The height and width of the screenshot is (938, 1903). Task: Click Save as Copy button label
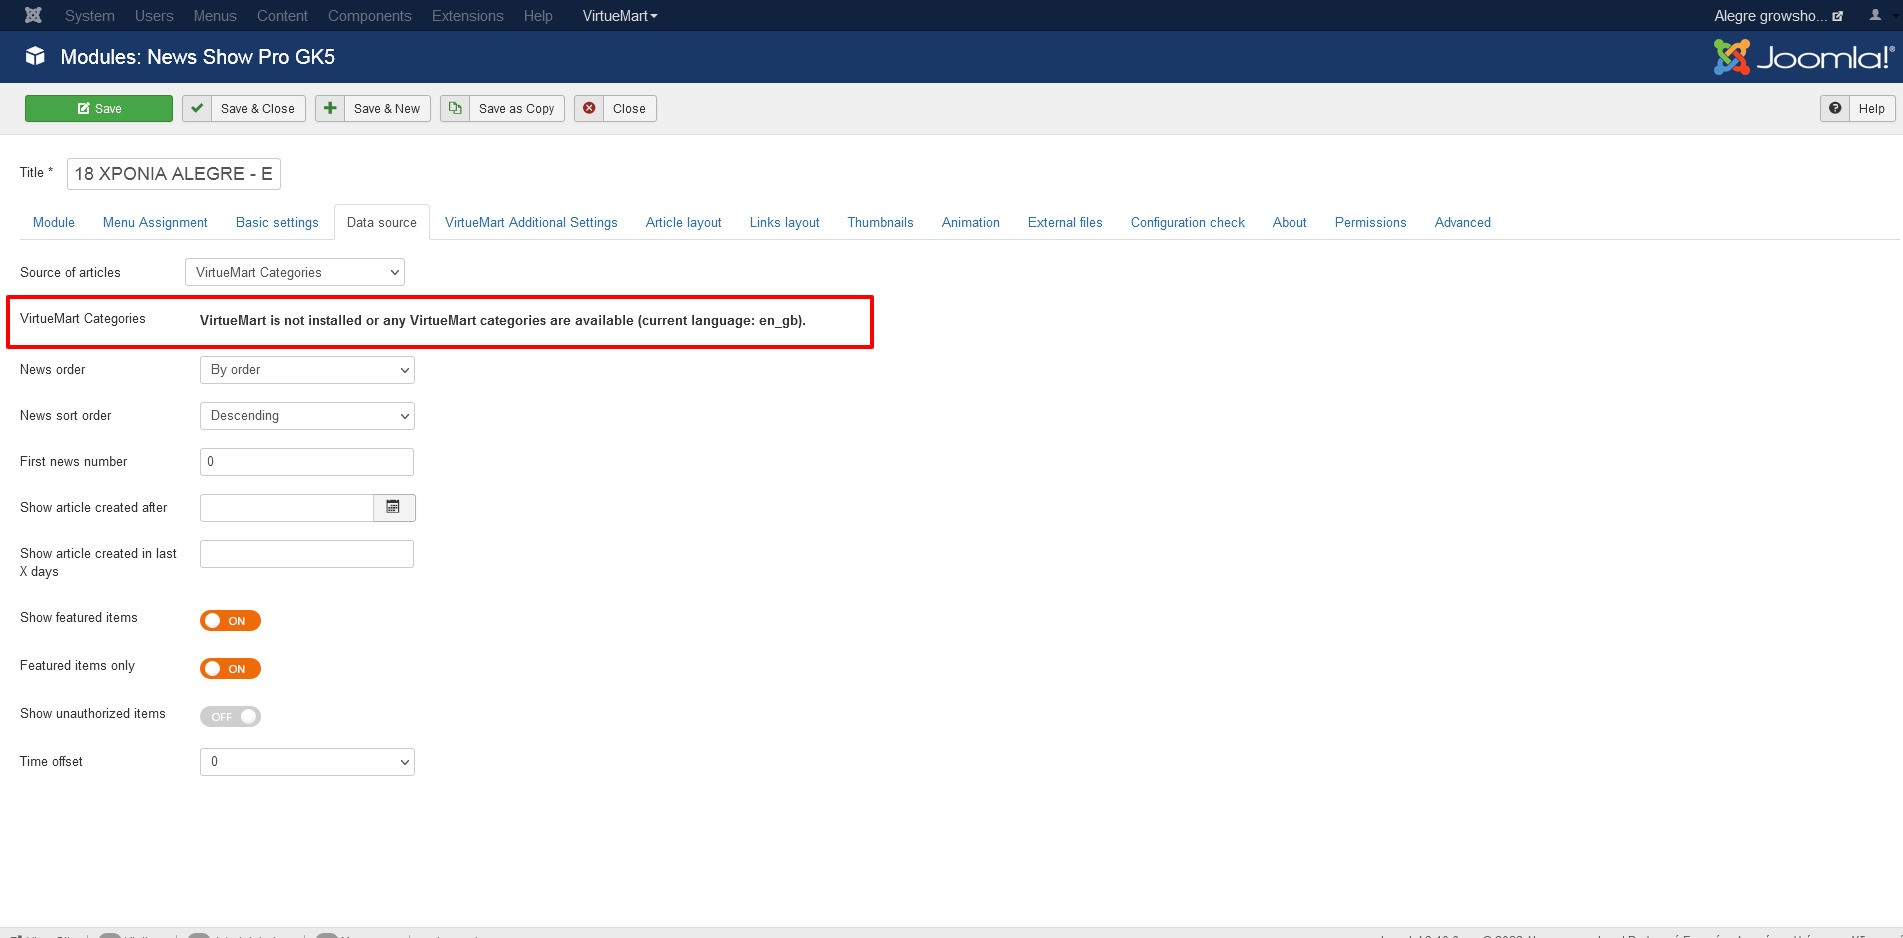coord(516,109)
